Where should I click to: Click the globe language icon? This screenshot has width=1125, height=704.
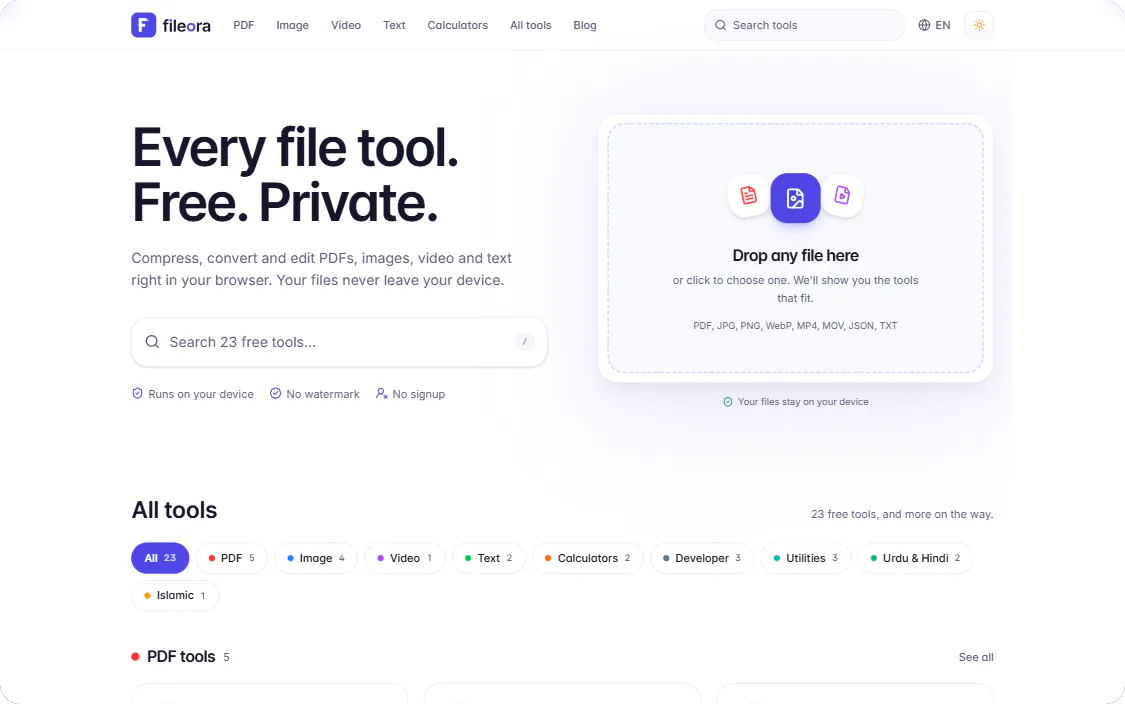click(924, 25)
